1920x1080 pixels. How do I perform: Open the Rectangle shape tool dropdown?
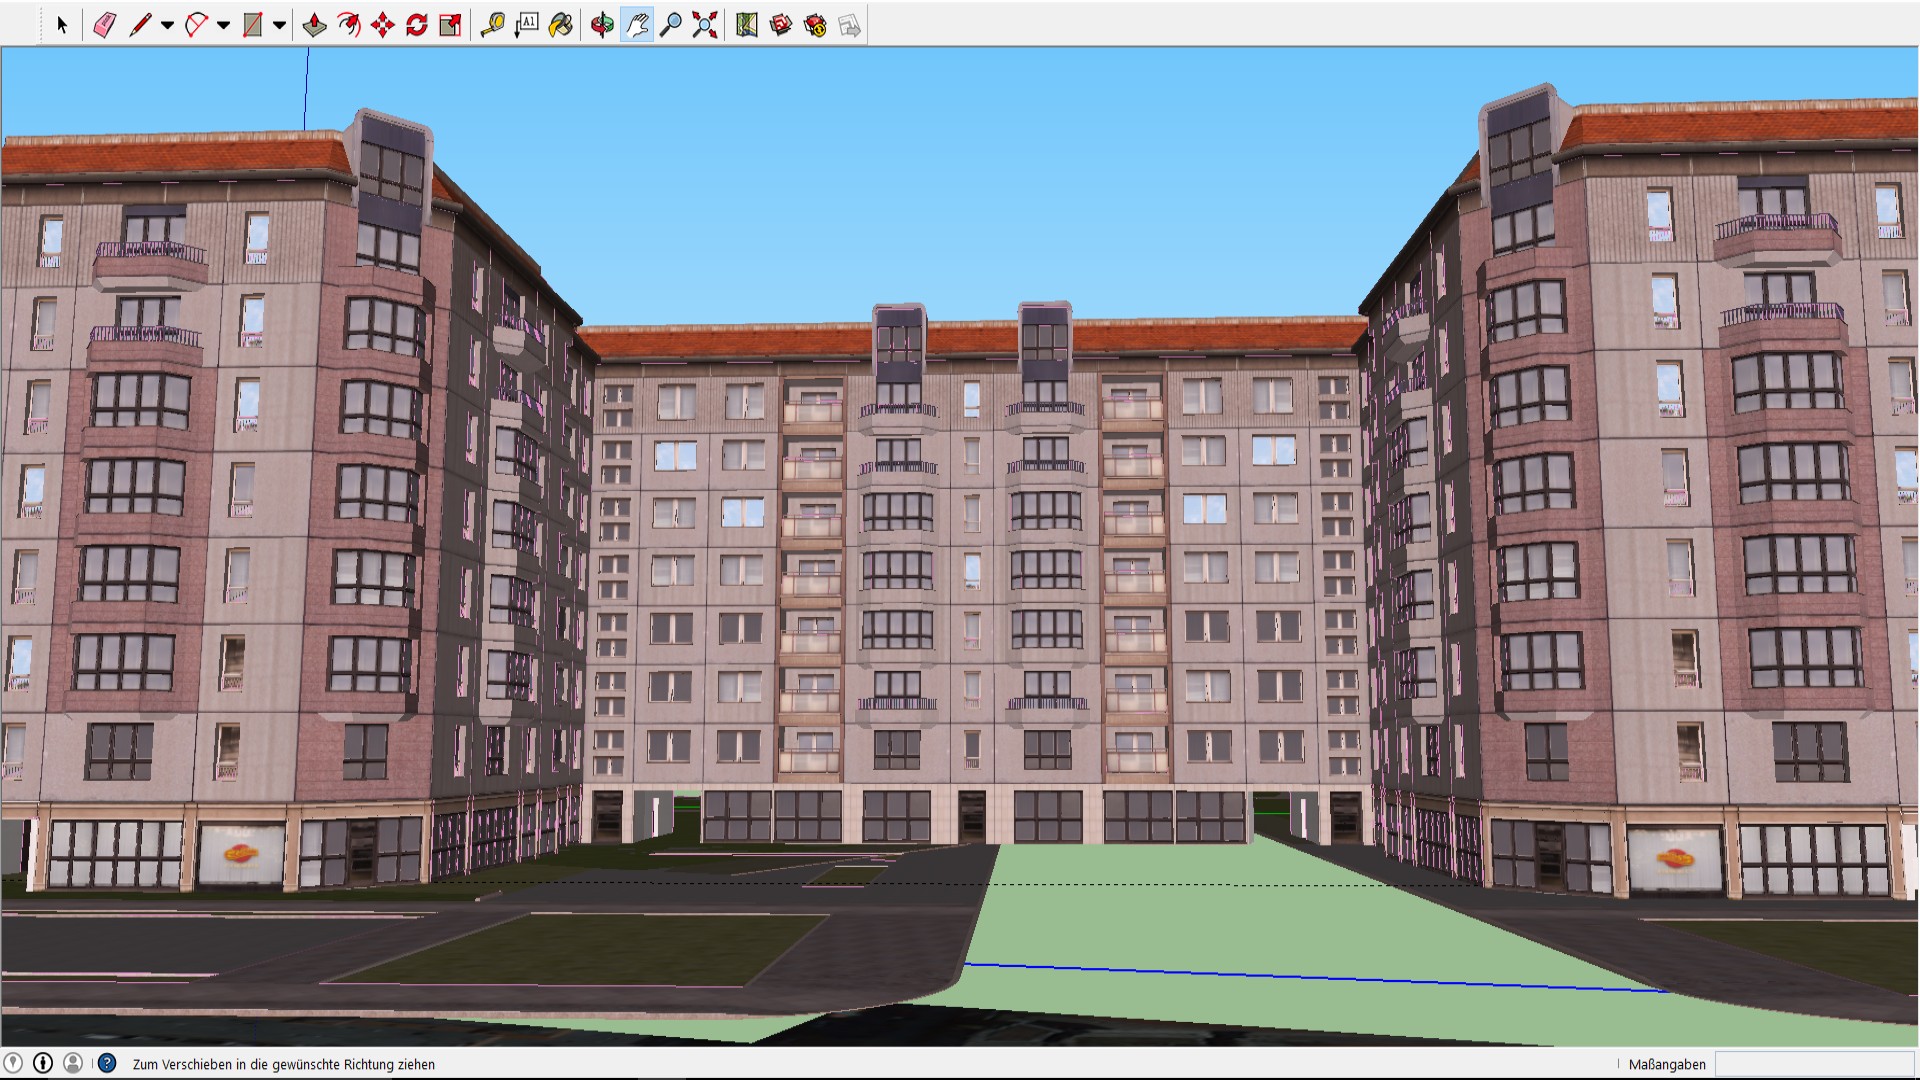(279, 25)
